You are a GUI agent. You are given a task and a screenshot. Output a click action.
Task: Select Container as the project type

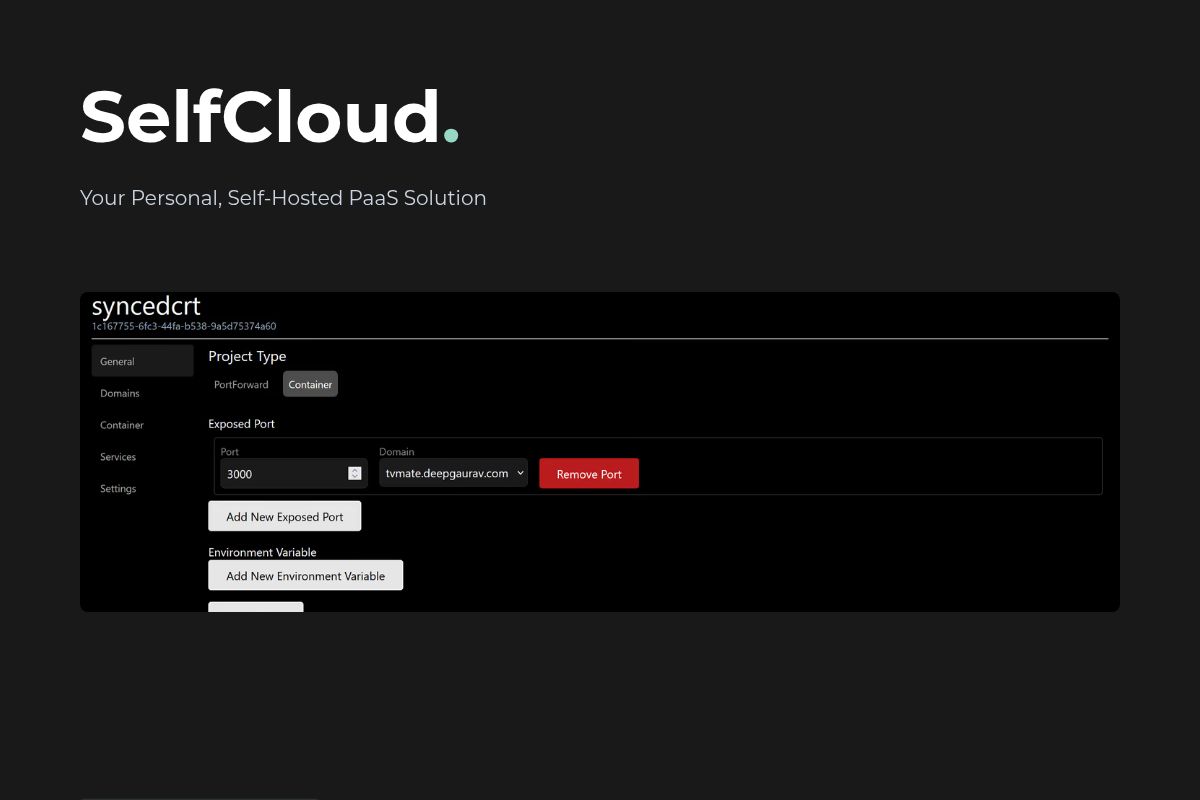coord(310,384)
